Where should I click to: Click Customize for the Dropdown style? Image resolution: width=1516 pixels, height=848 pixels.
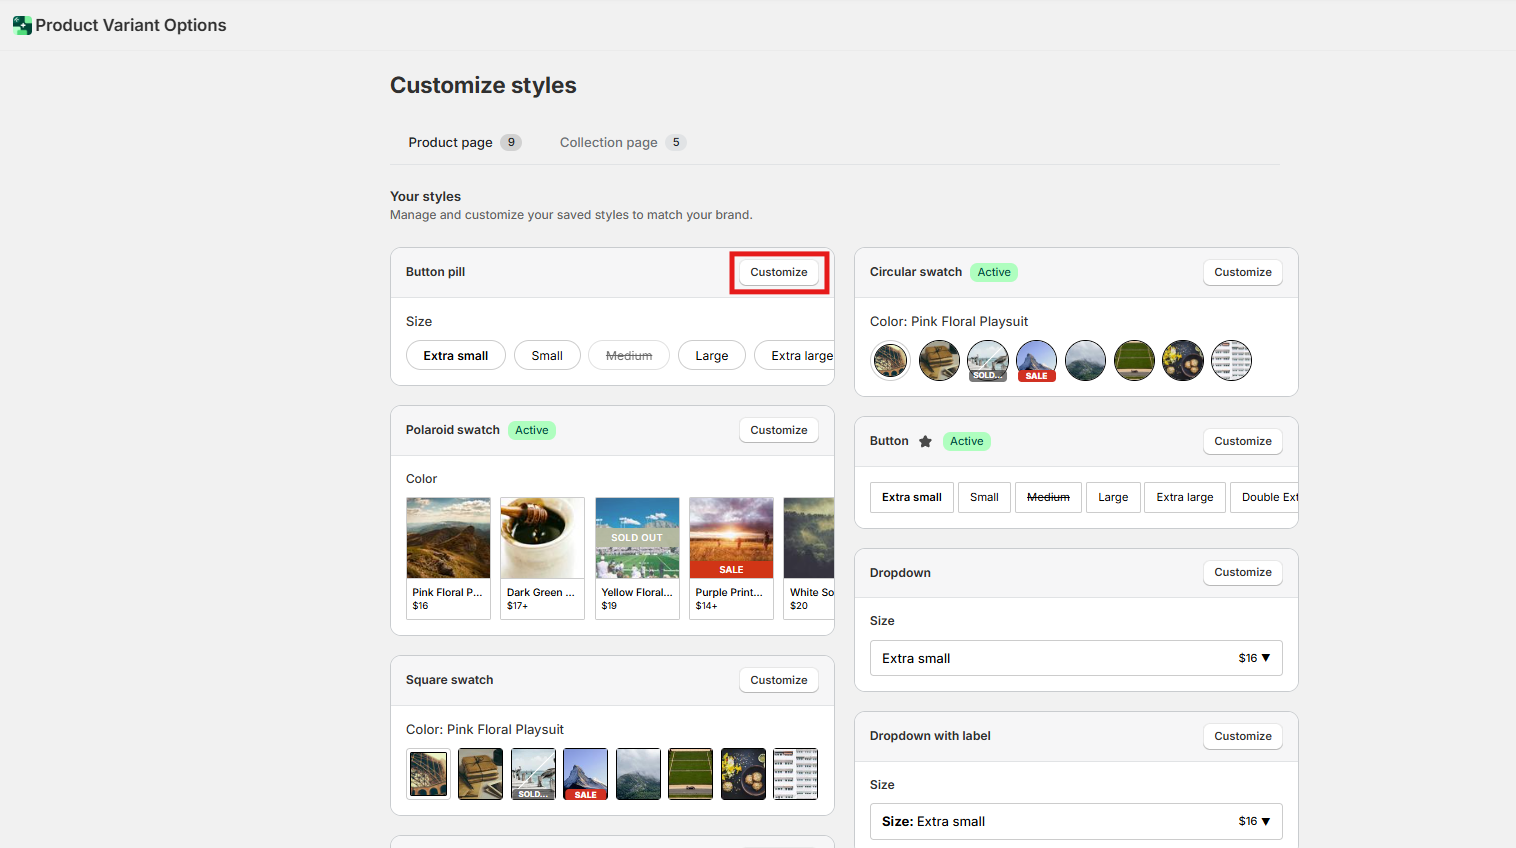tap(1242, 572)
